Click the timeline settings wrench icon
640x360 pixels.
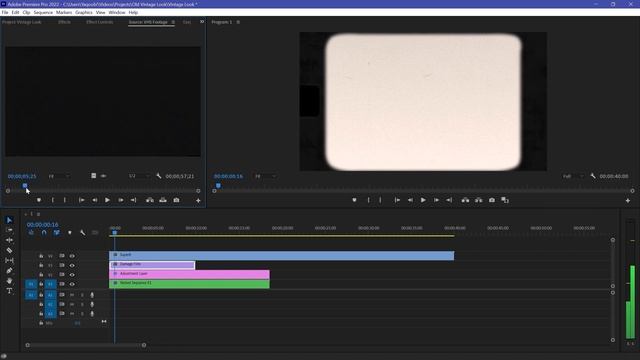(82, 233)
